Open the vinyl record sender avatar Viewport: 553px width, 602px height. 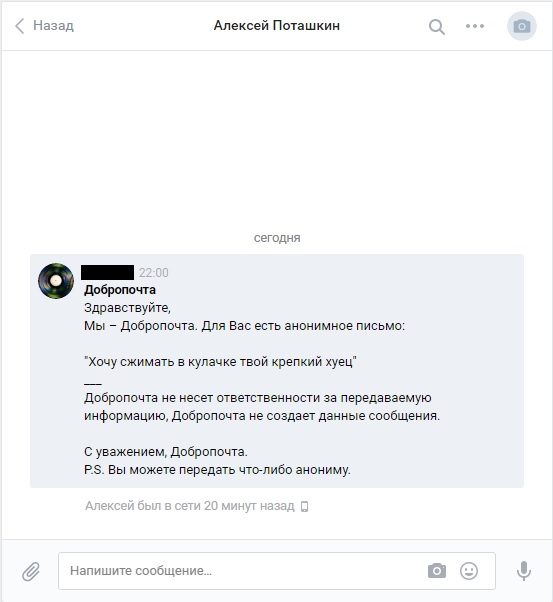pos(56,281)
